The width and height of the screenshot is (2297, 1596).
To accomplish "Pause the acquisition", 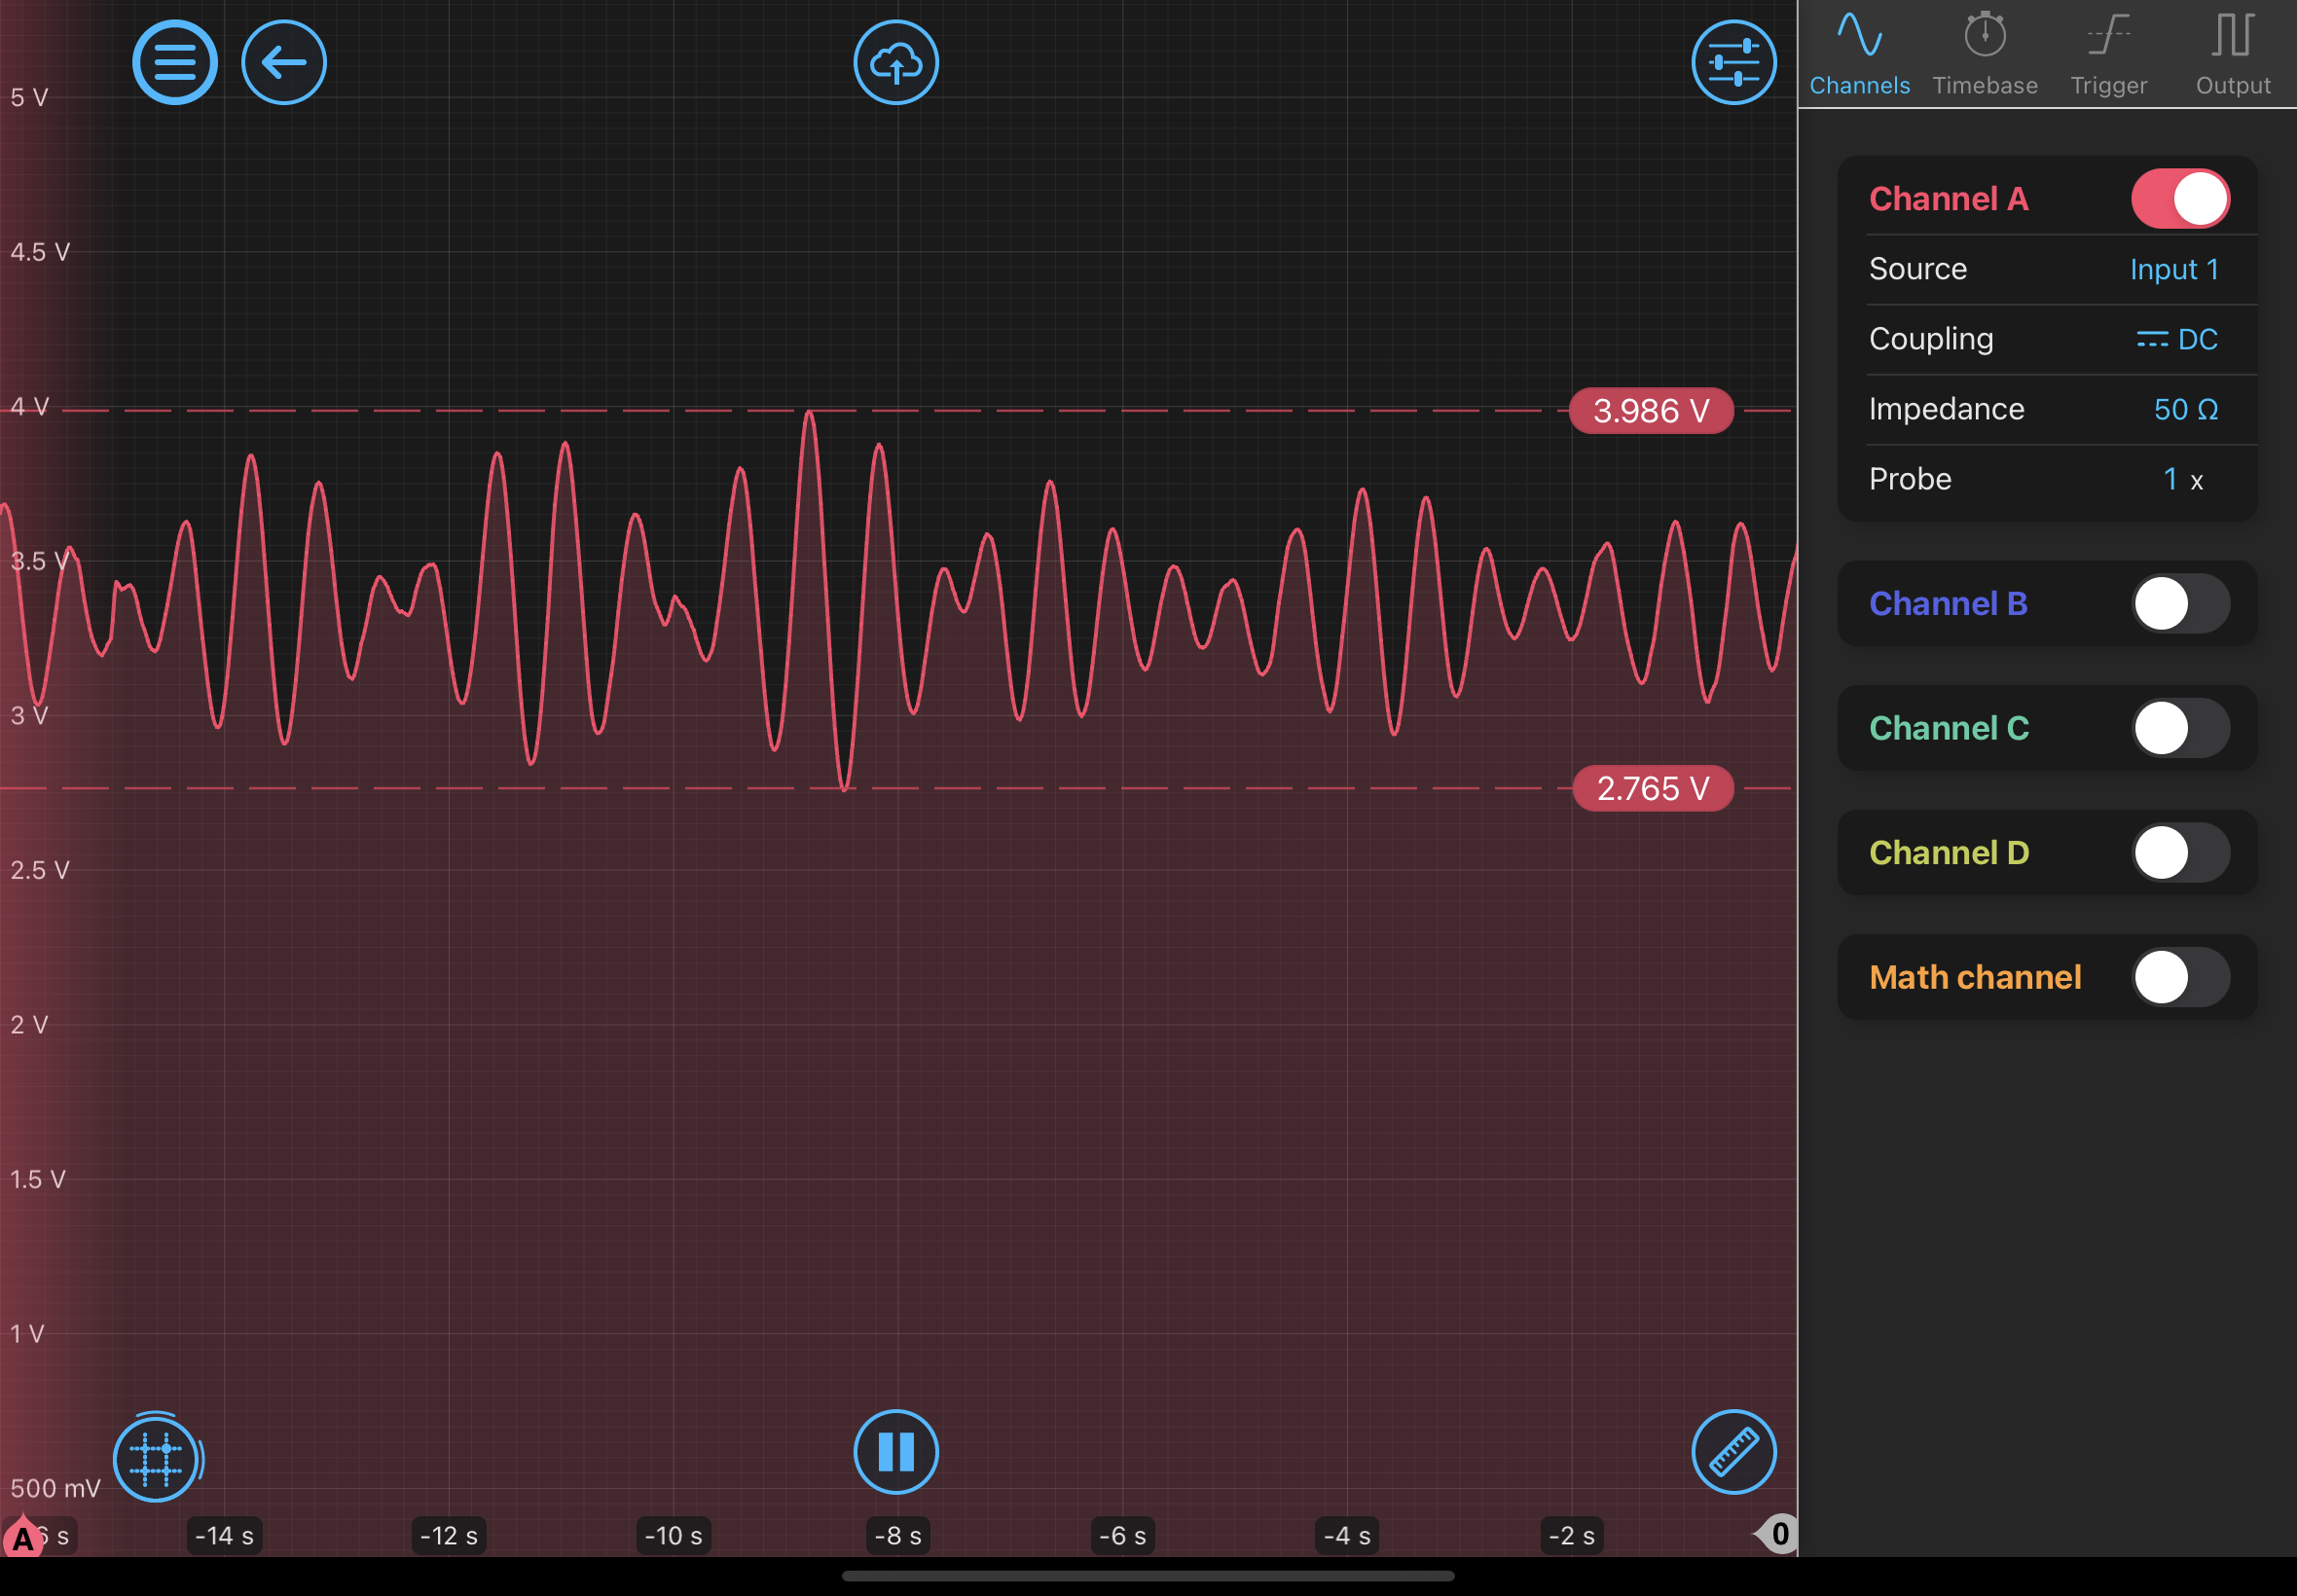I will tap(896, 1452).
